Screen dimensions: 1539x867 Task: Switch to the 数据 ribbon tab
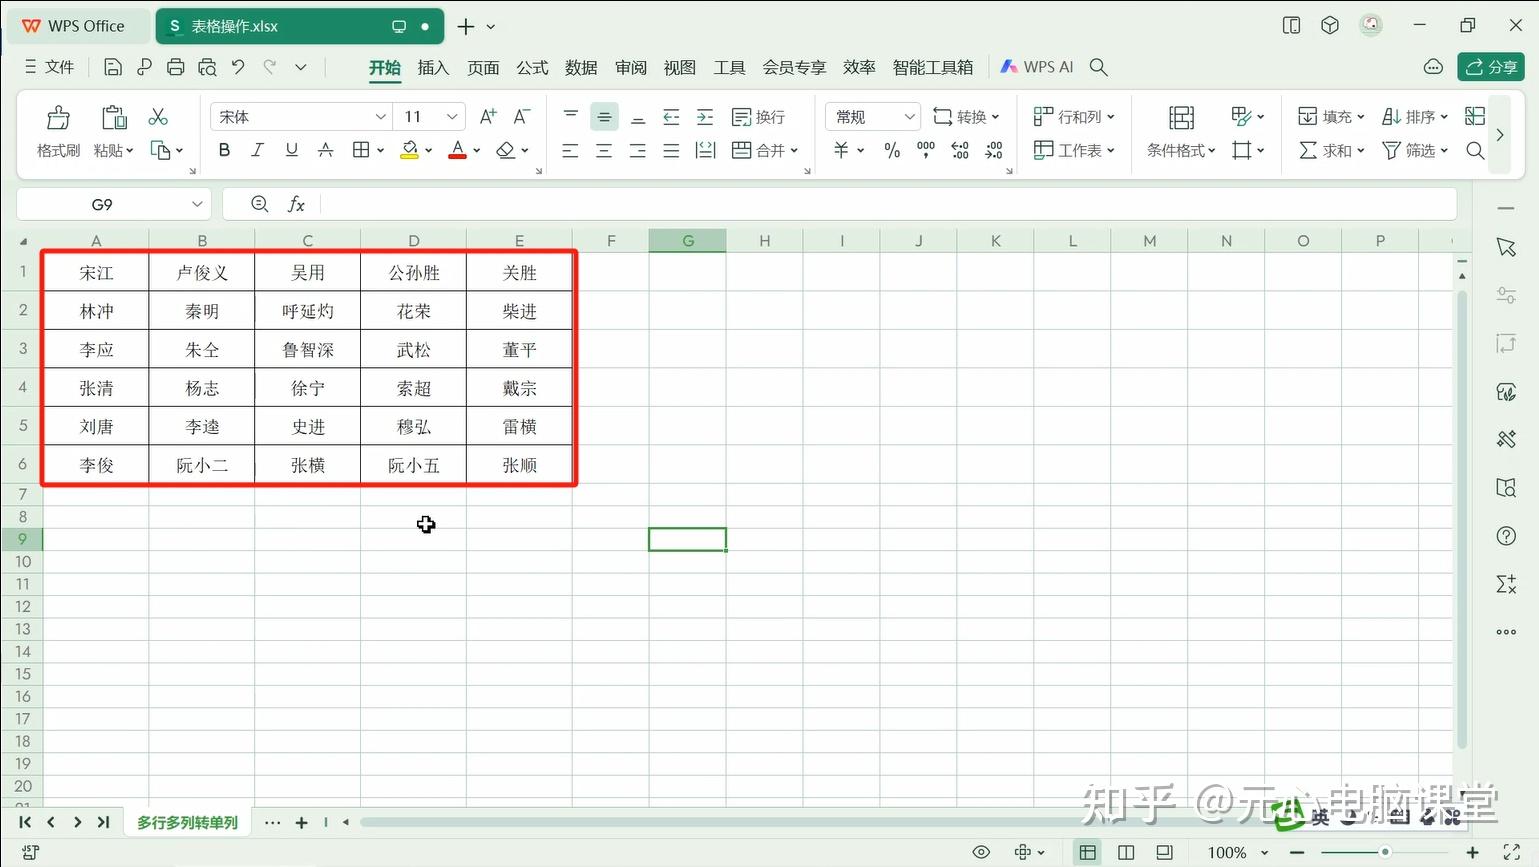tap(580, 67)
